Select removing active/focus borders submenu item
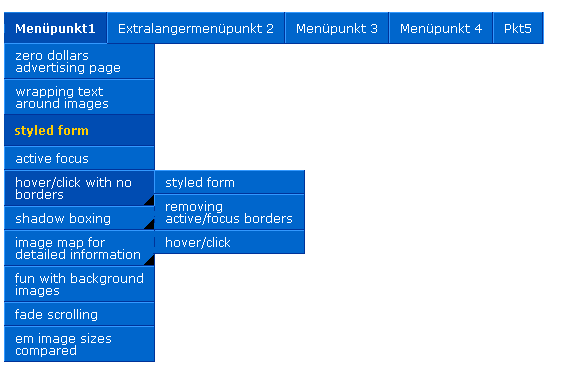Viewport: 564px width, 374px height. (x=229, y=212)
